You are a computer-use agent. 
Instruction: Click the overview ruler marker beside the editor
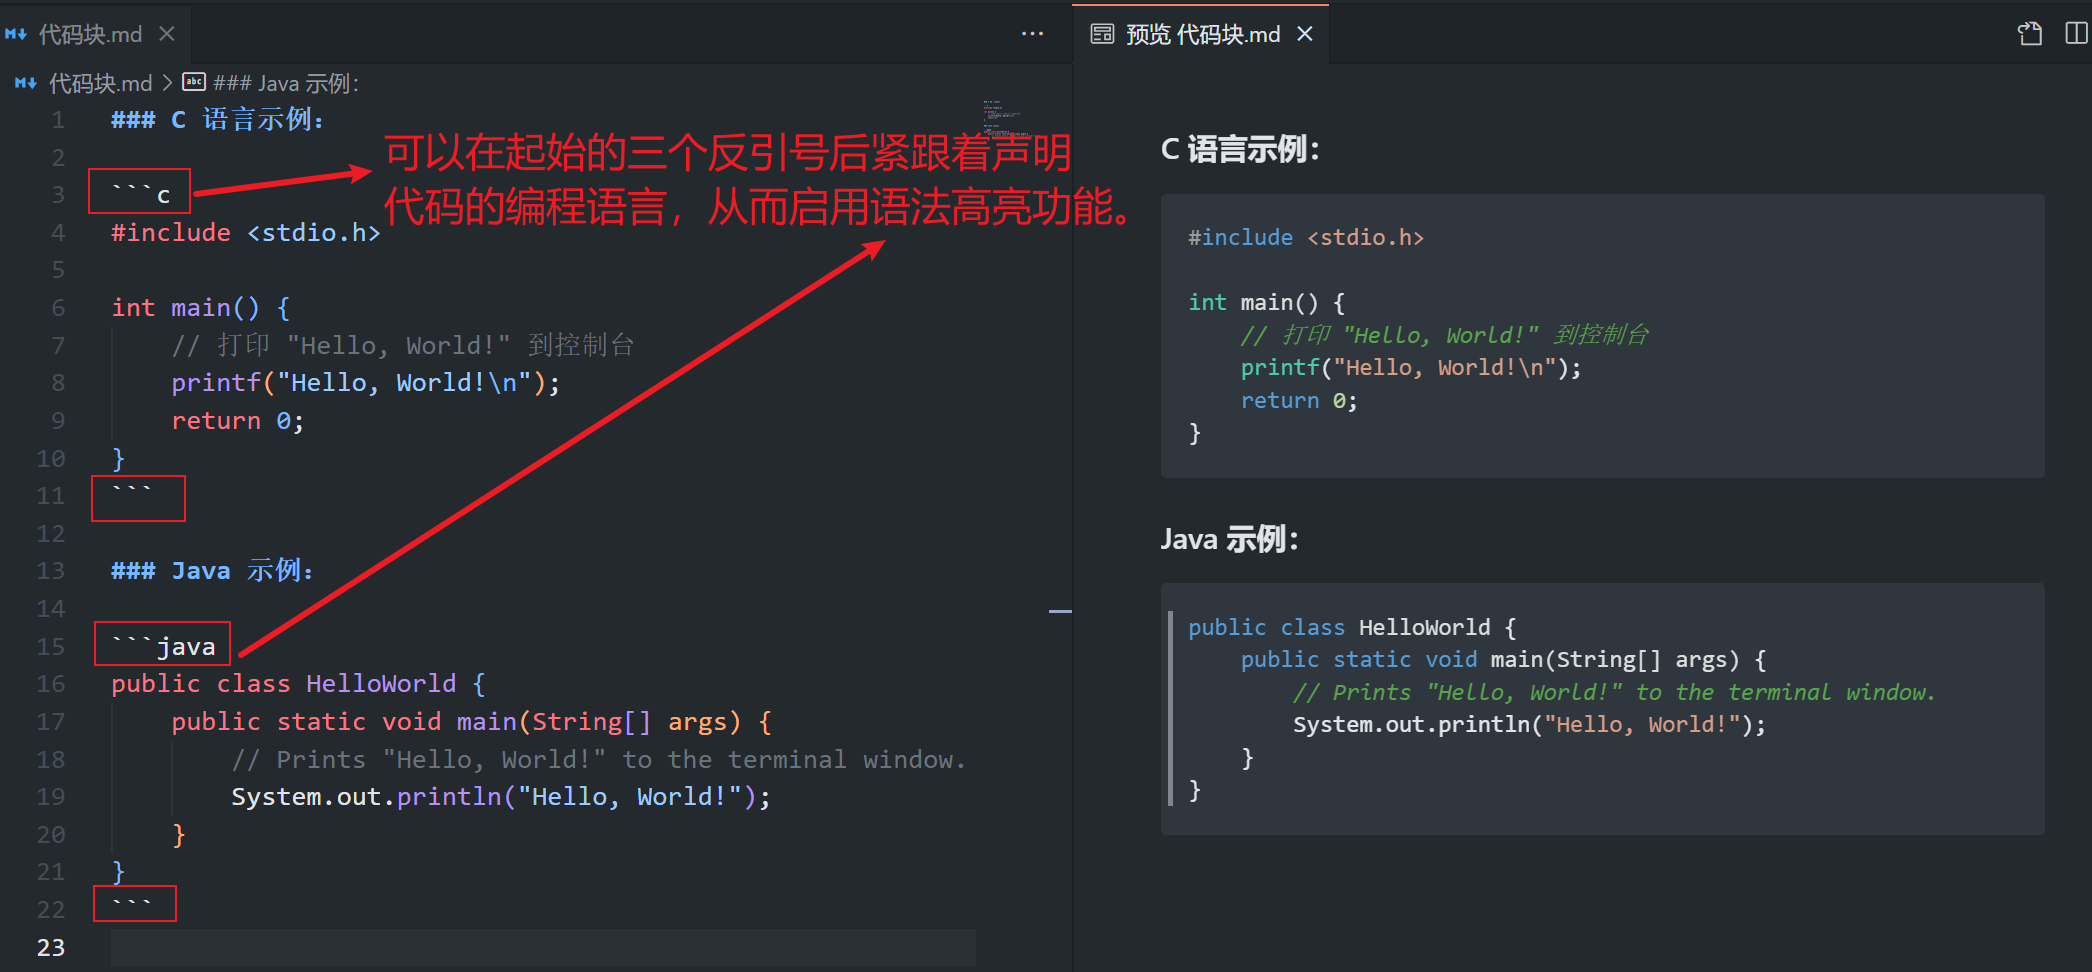[1060, 611]
